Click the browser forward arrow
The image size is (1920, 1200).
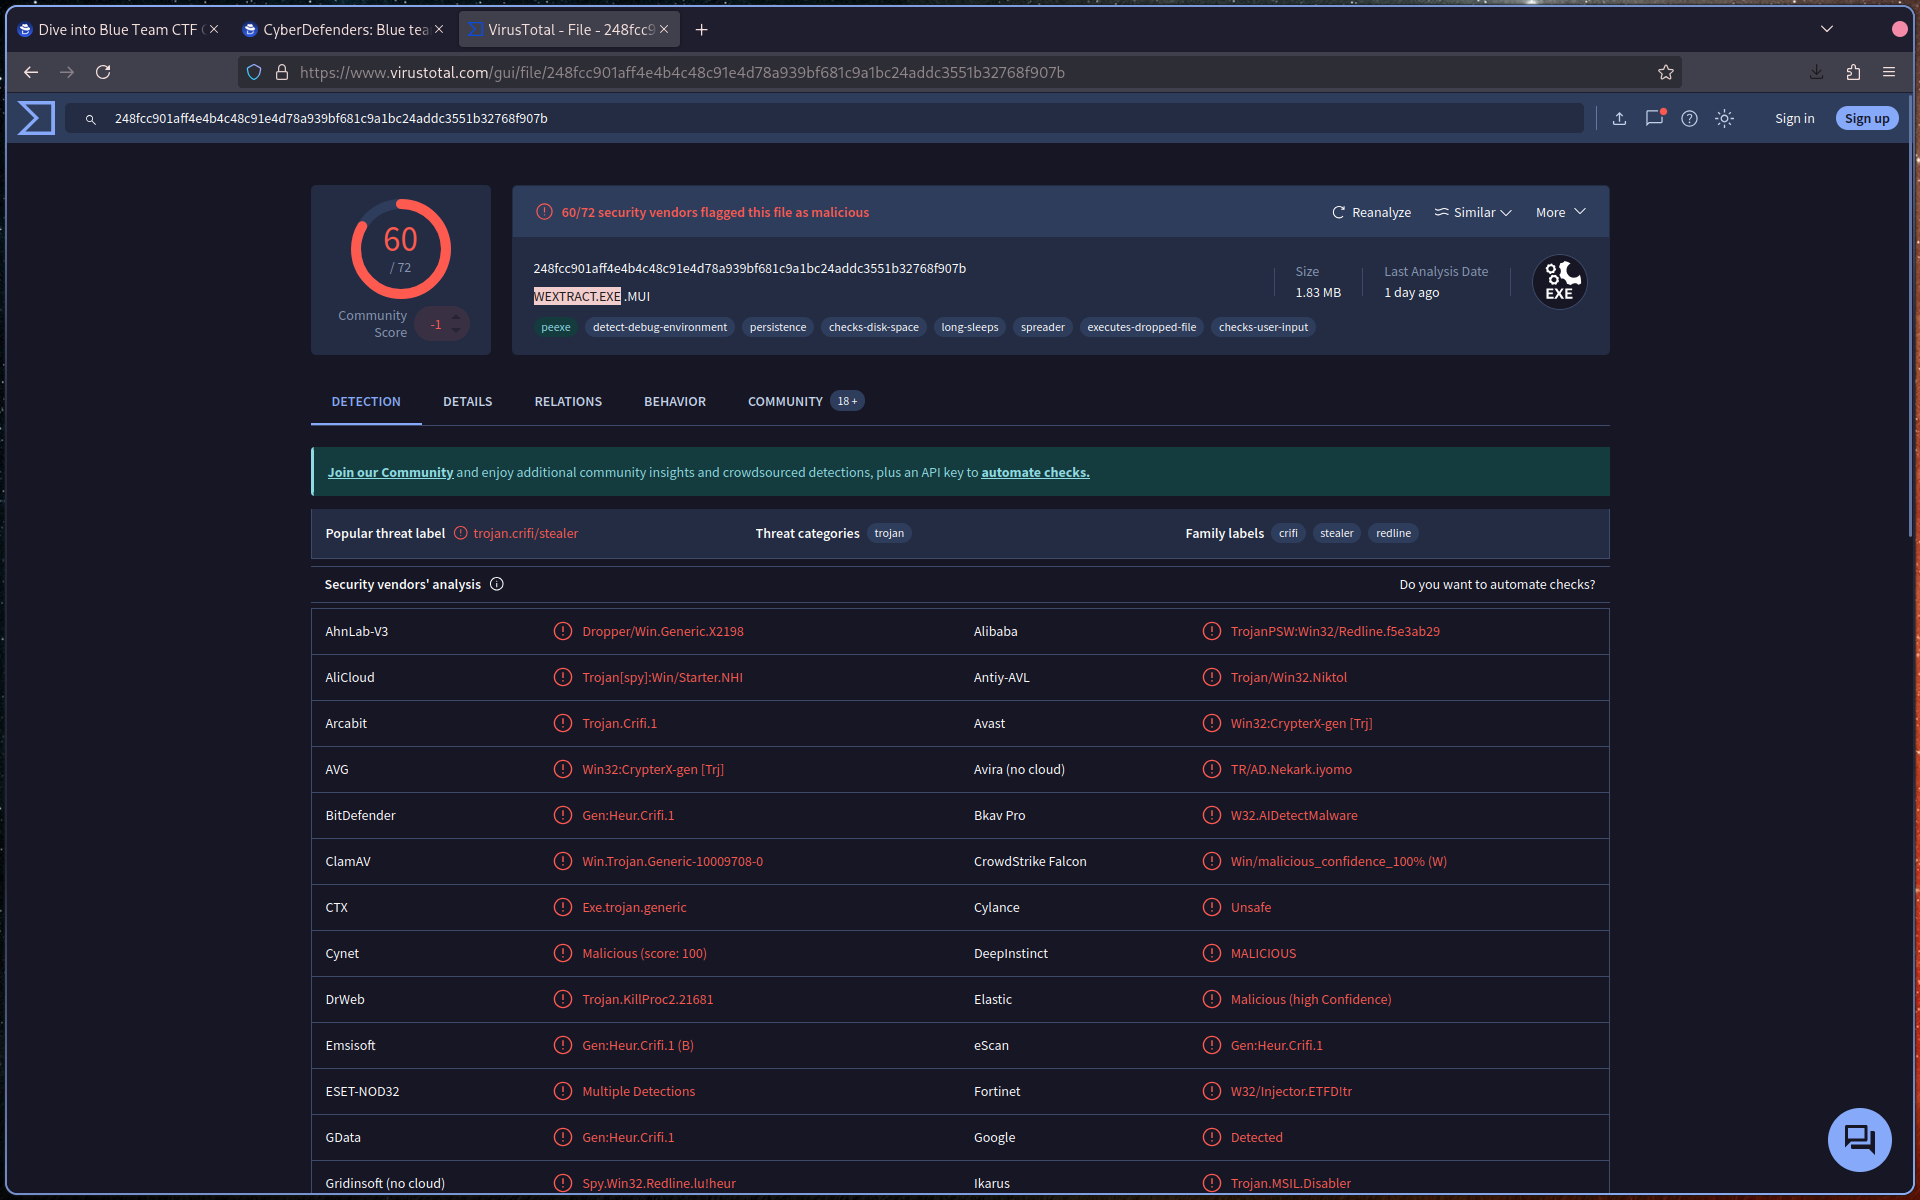coord(67,72)
